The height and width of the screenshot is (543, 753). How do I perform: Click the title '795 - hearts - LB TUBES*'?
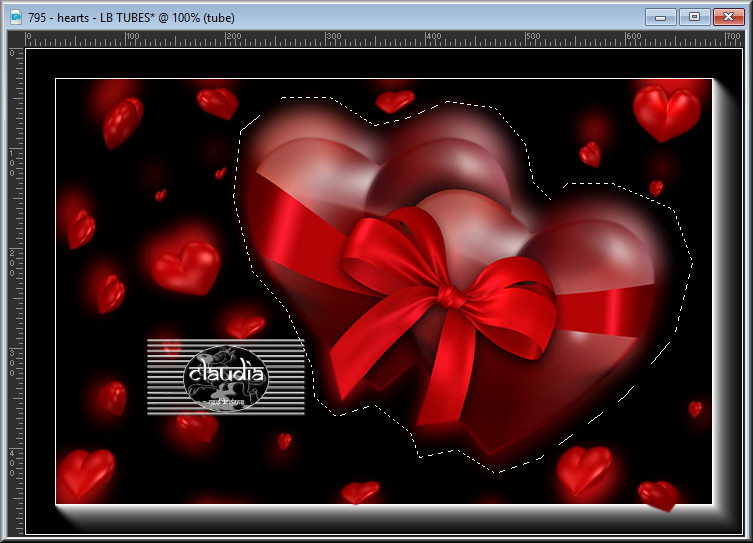89,18
